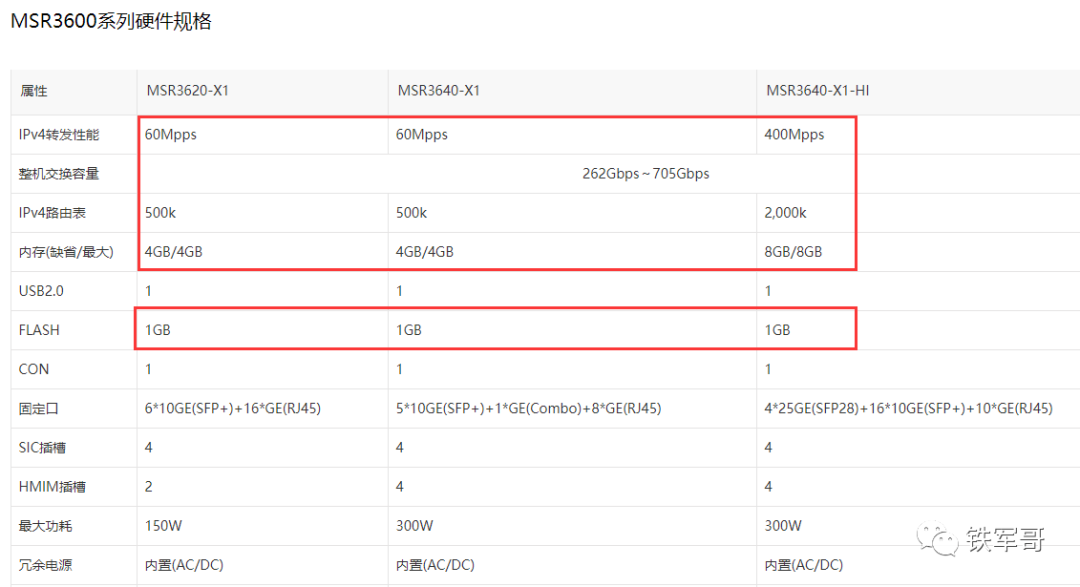Select "60Mpps" under MSR3640-X1
1080x587 pixels.
pyautogui.click(x=422, y=135)
